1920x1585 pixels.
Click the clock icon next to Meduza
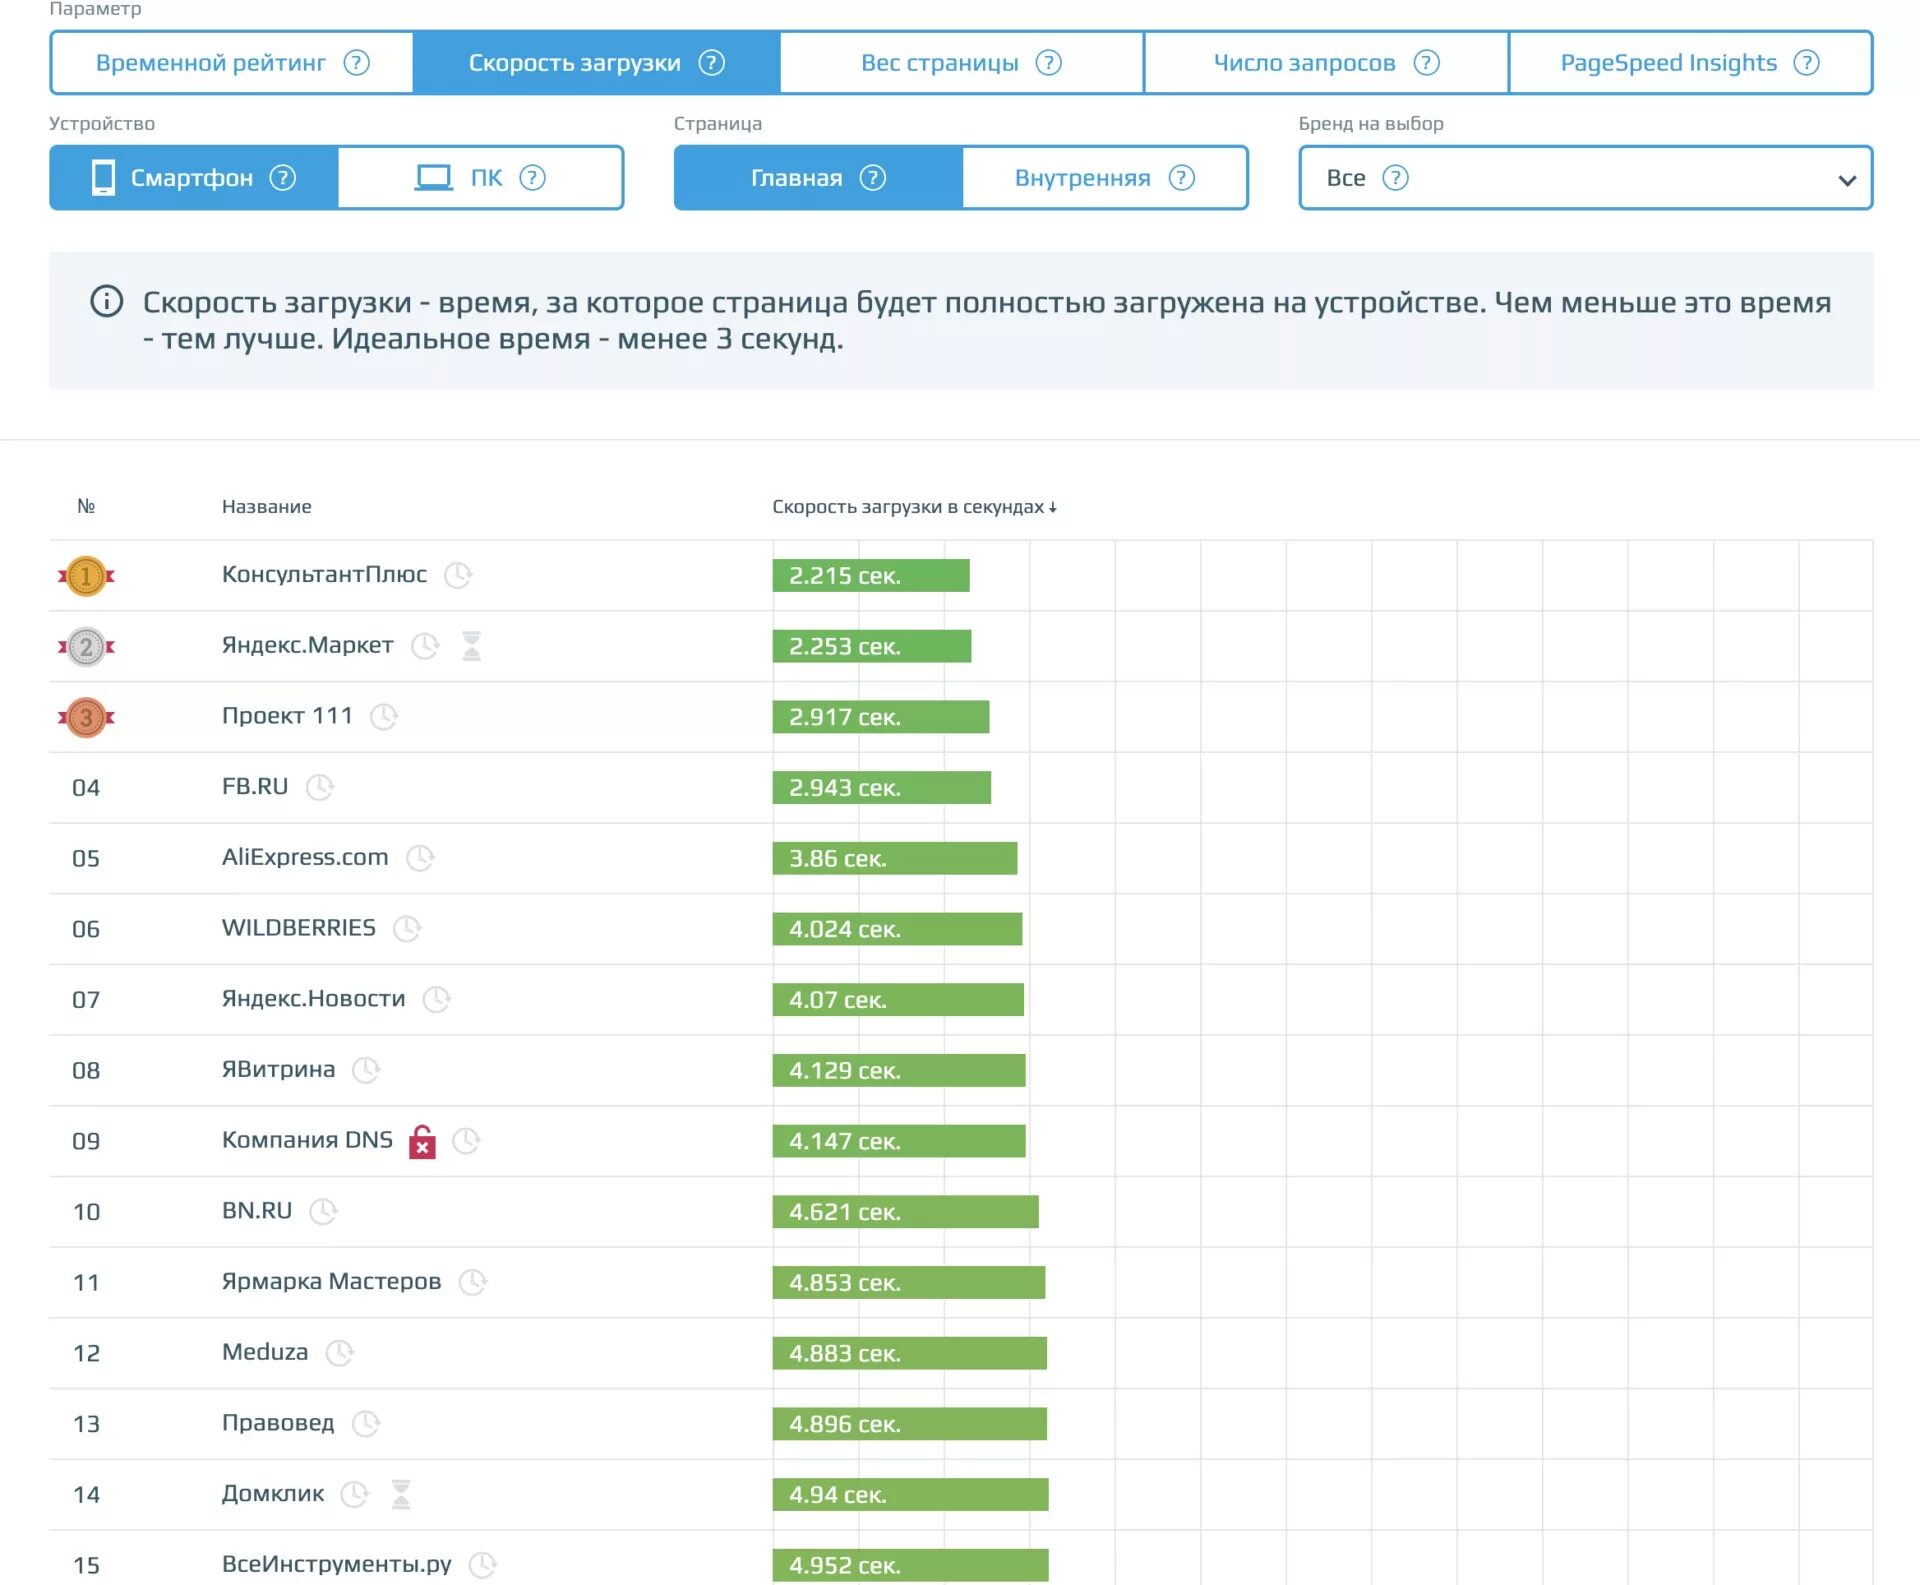(340, 1353)
